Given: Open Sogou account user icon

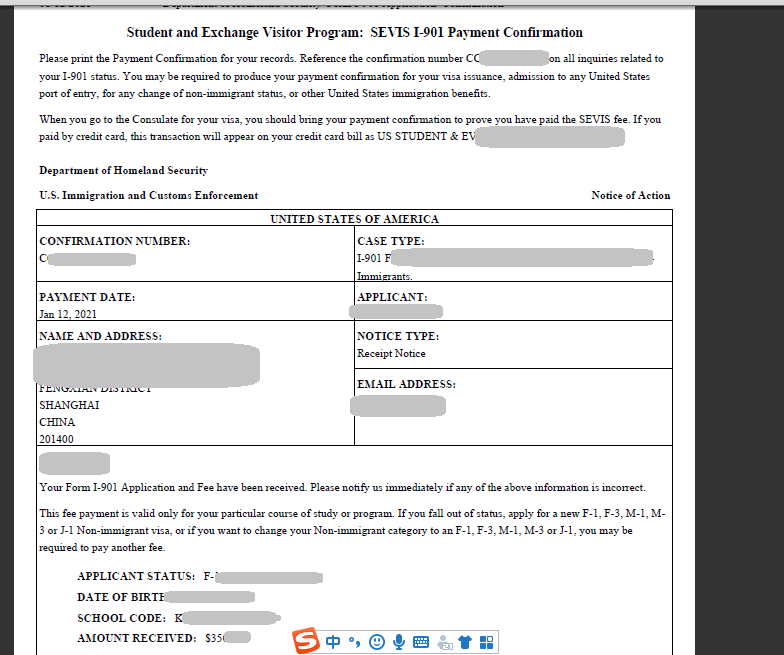Looking at the screenshot, I should pos(444,642).
